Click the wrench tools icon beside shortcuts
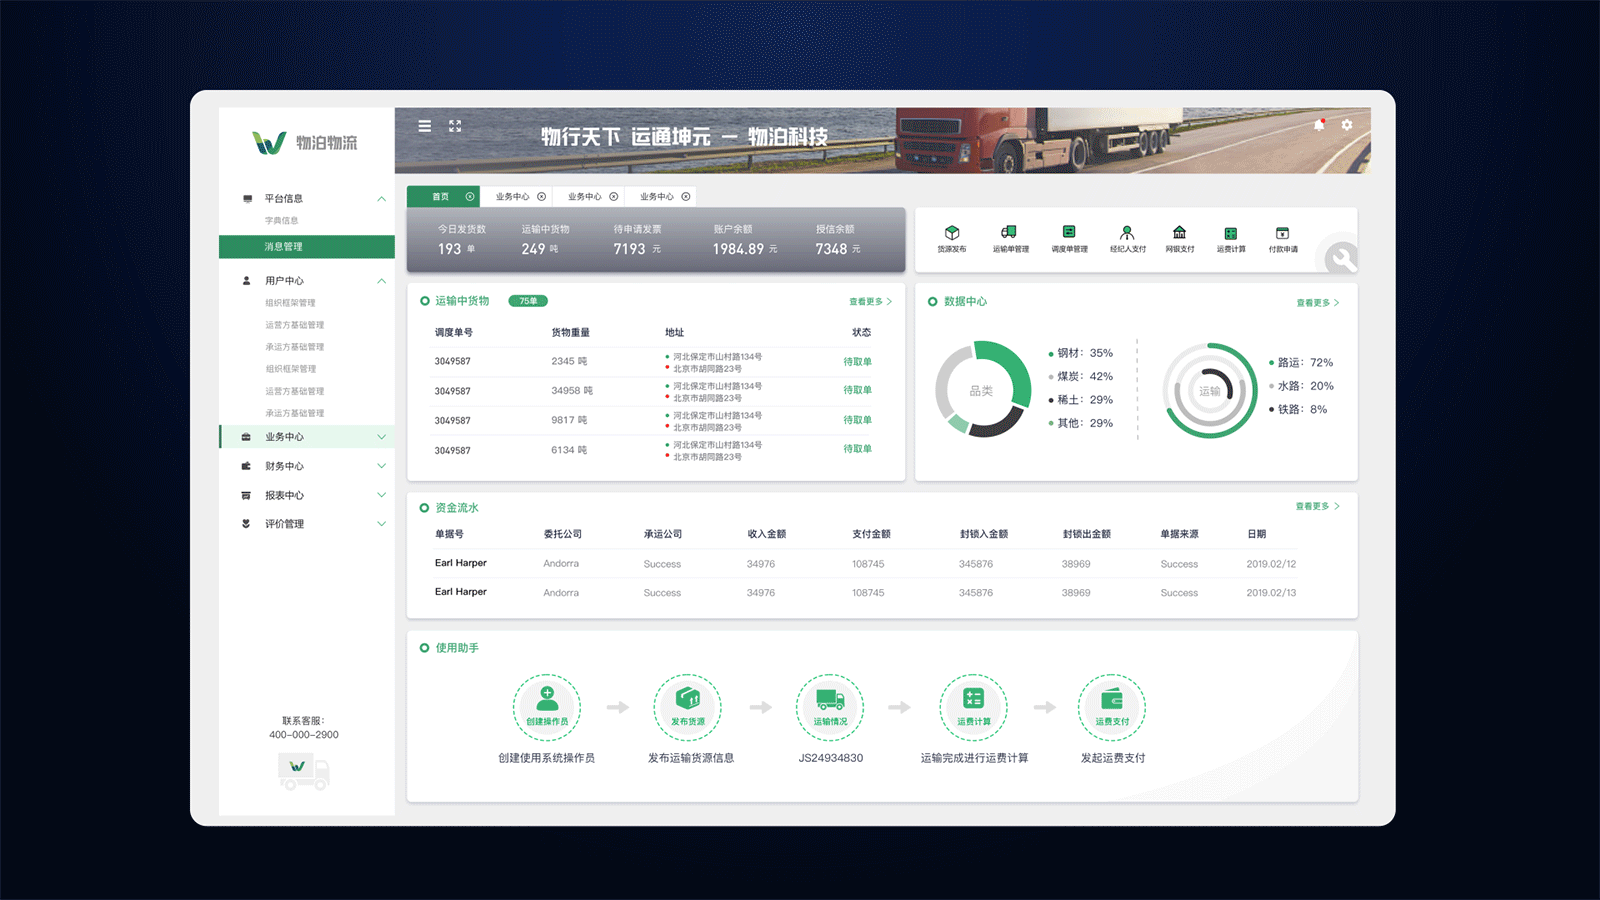1600x900 pixels. coord(1341,258)
